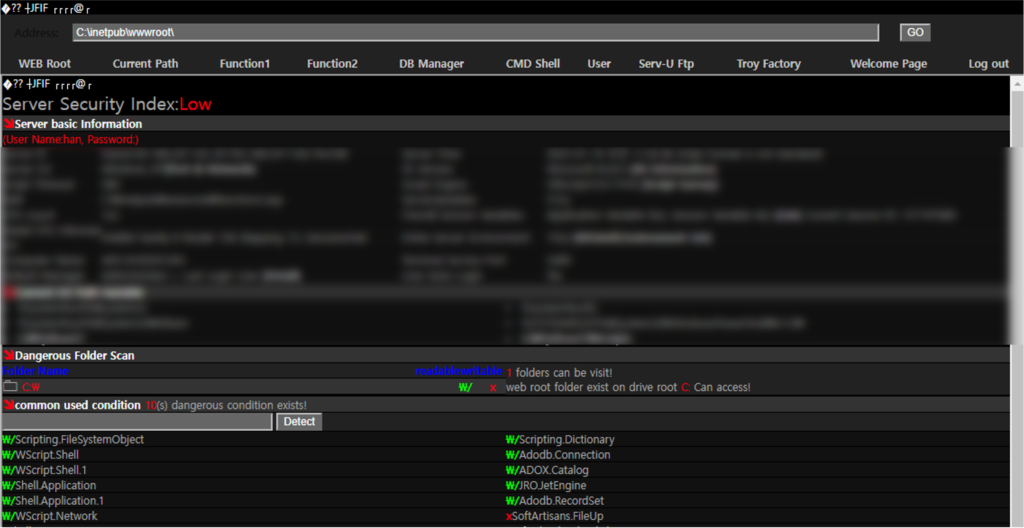
Task: Click the Adodb.RecordSet entry
Action: [x=561, y=501]
